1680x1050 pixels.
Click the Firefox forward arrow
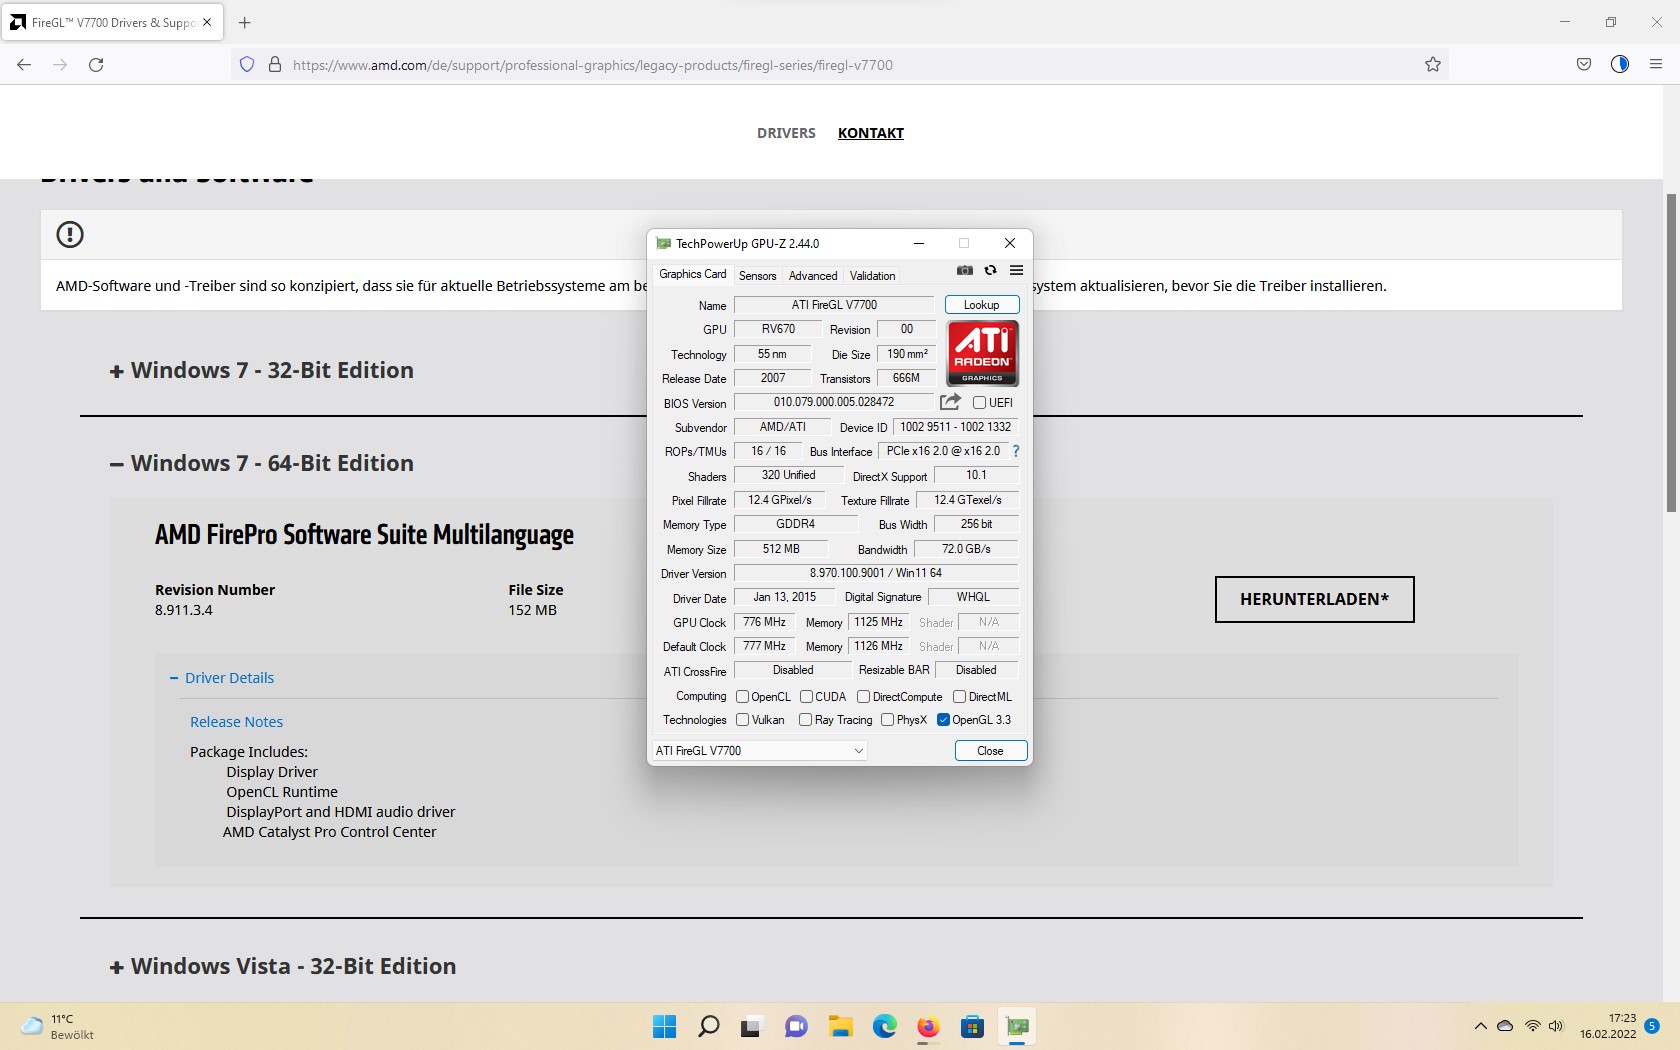[60, 64]
